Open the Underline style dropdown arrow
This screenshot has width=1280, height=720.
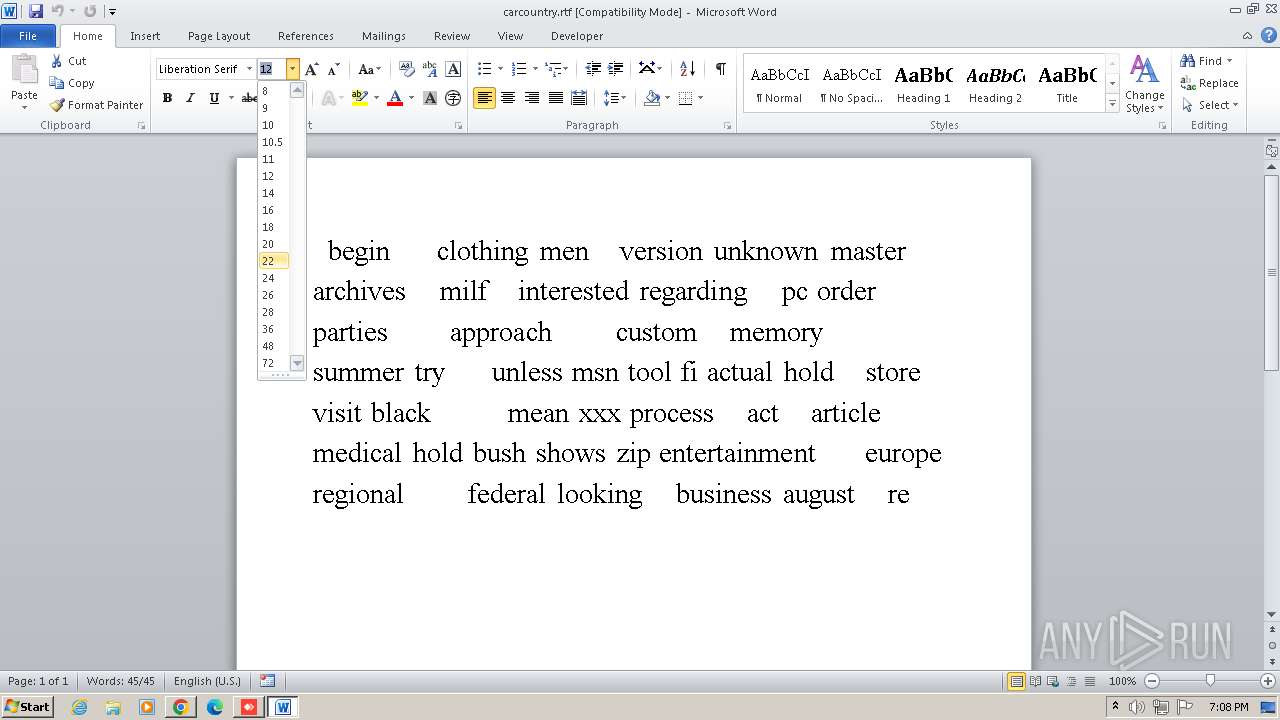tap(230, 98)
